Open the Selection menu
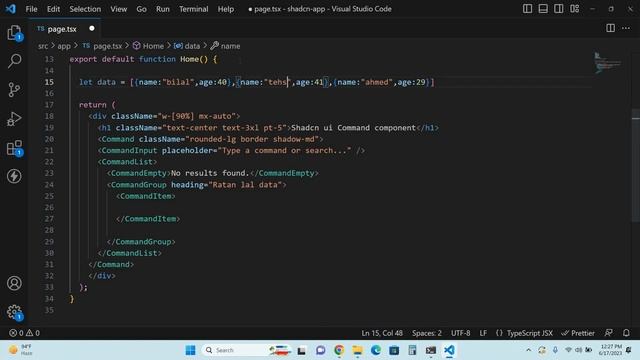Viewport: 640px width, 360px height. pyautogui.click(x=85, y=9)
